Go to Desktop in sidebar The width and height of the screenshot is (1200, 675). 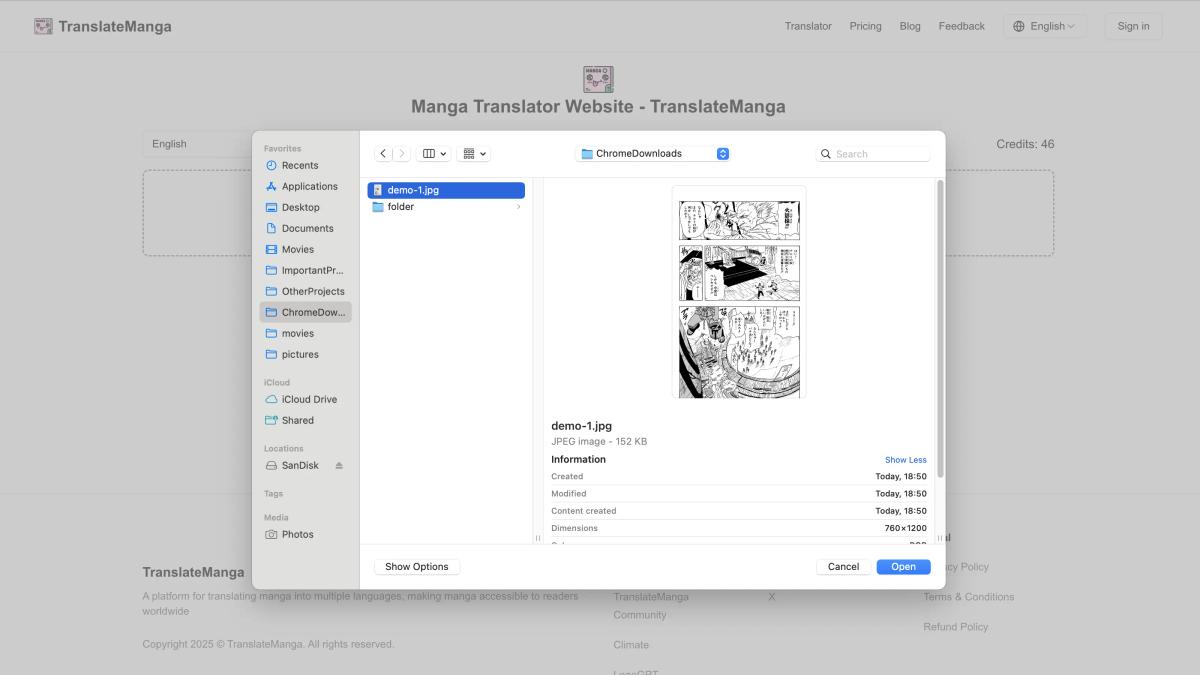click(x=300, y=208)
